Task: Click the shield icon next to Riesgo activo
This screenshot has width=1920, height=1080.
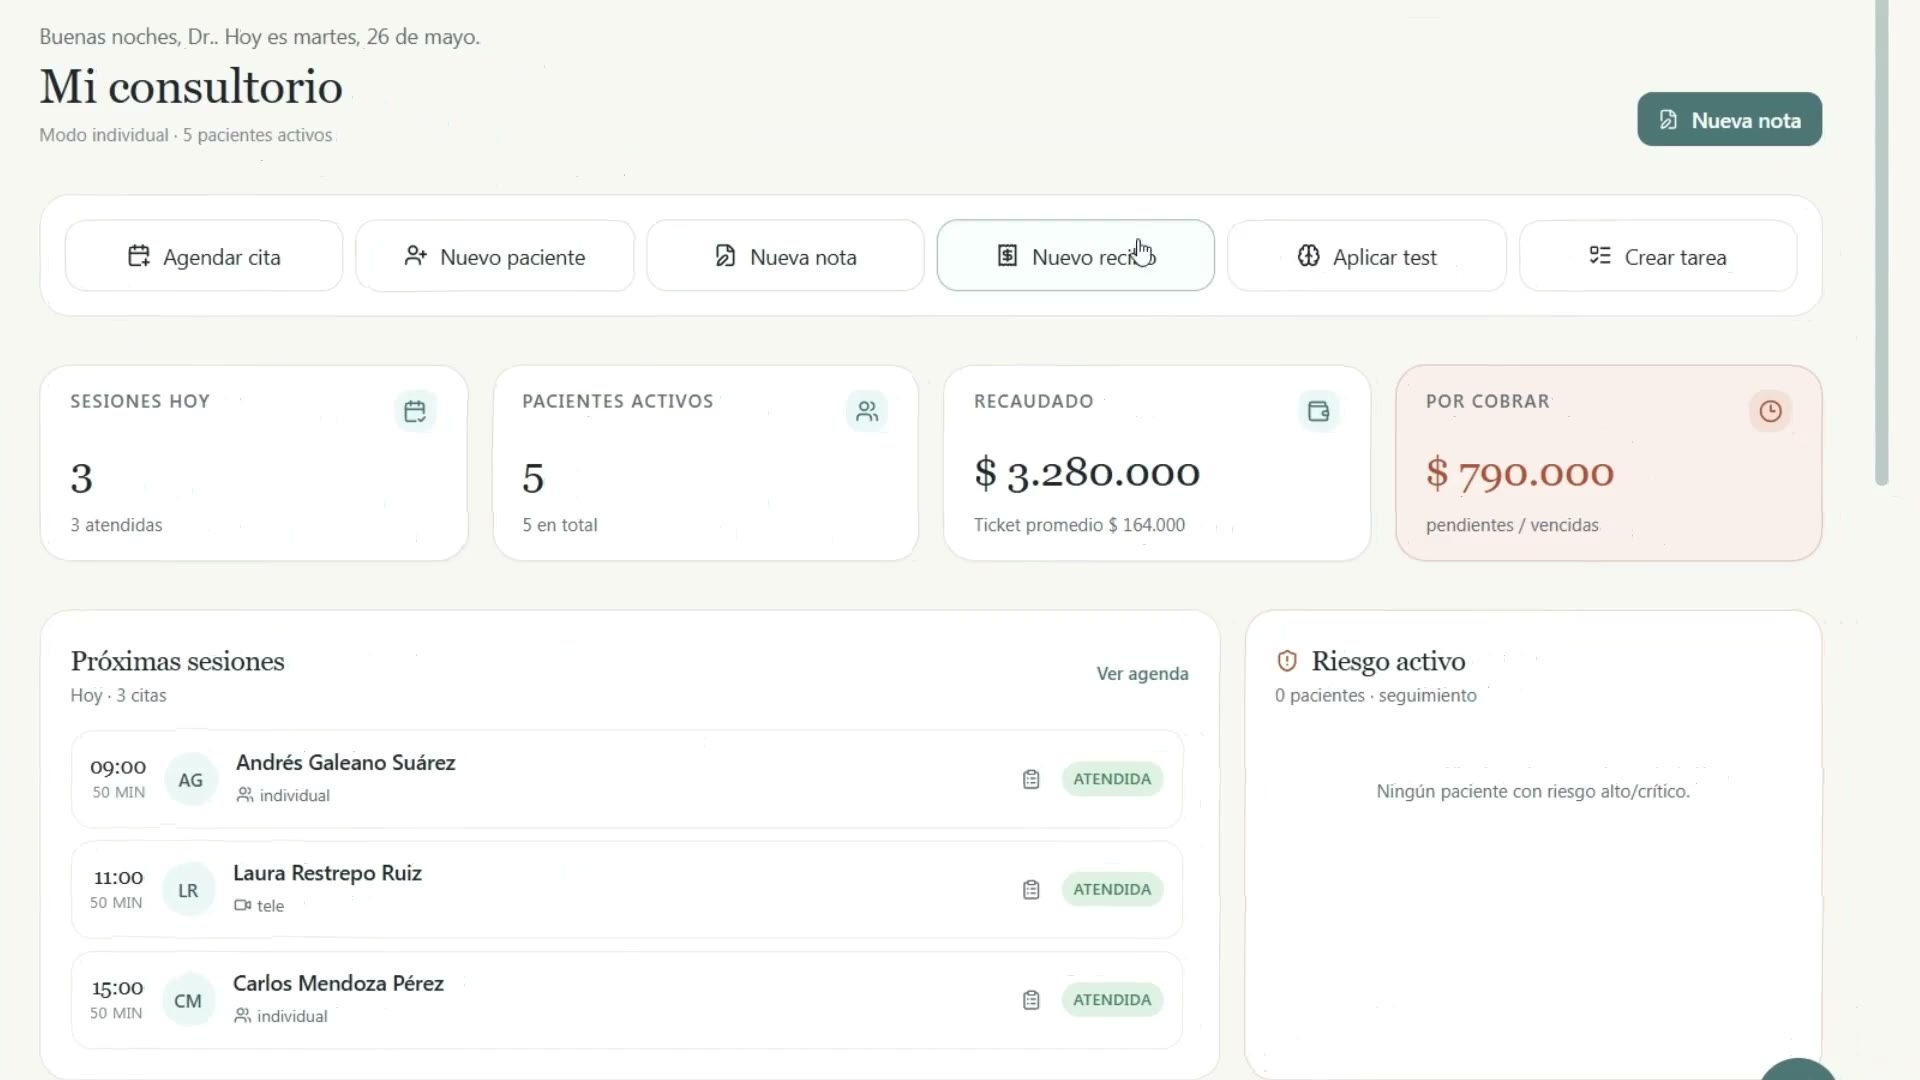Action: [1287, 661]
